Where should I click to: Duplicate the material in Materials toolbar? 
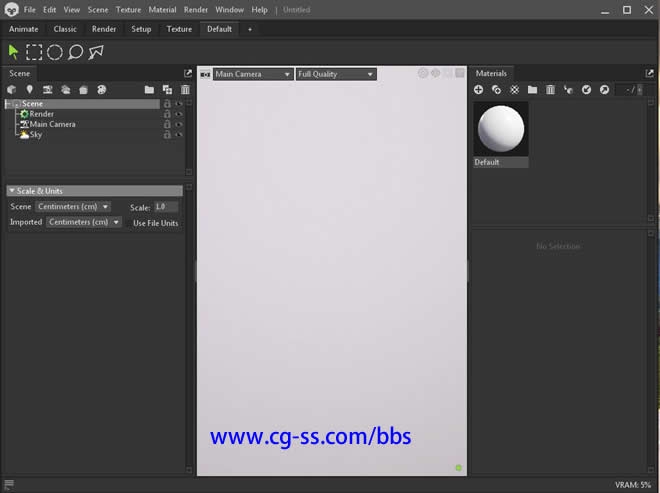(x=496, y=90)
